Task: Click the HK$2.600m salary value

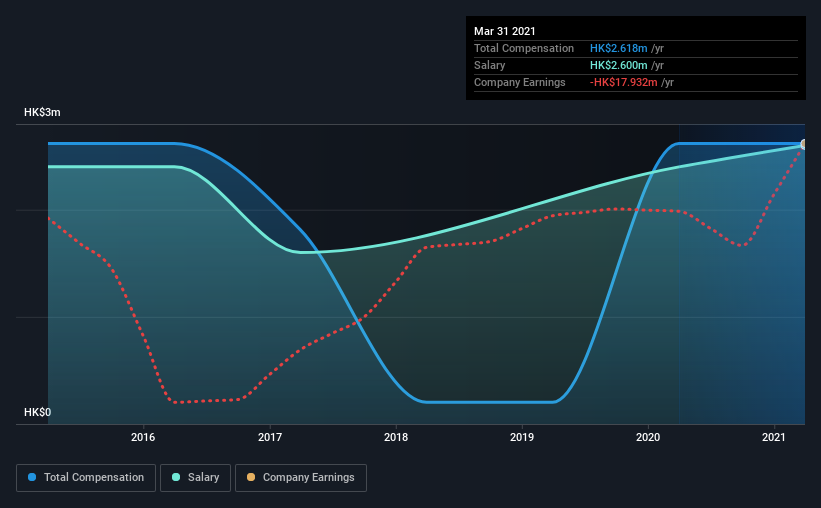Action: [x=618, y=65]
